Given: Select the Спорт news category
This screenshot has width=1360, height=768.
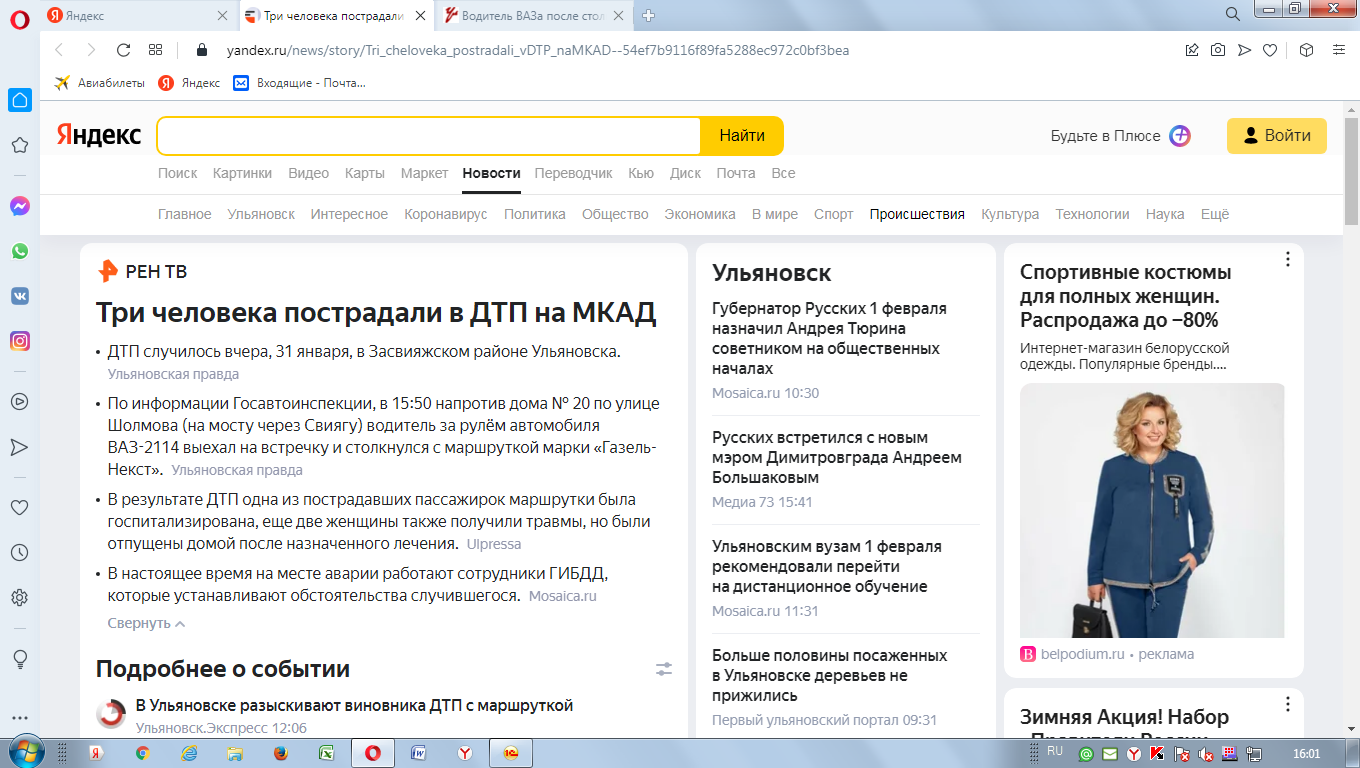Looking at the screenshot, I should 834,214.
